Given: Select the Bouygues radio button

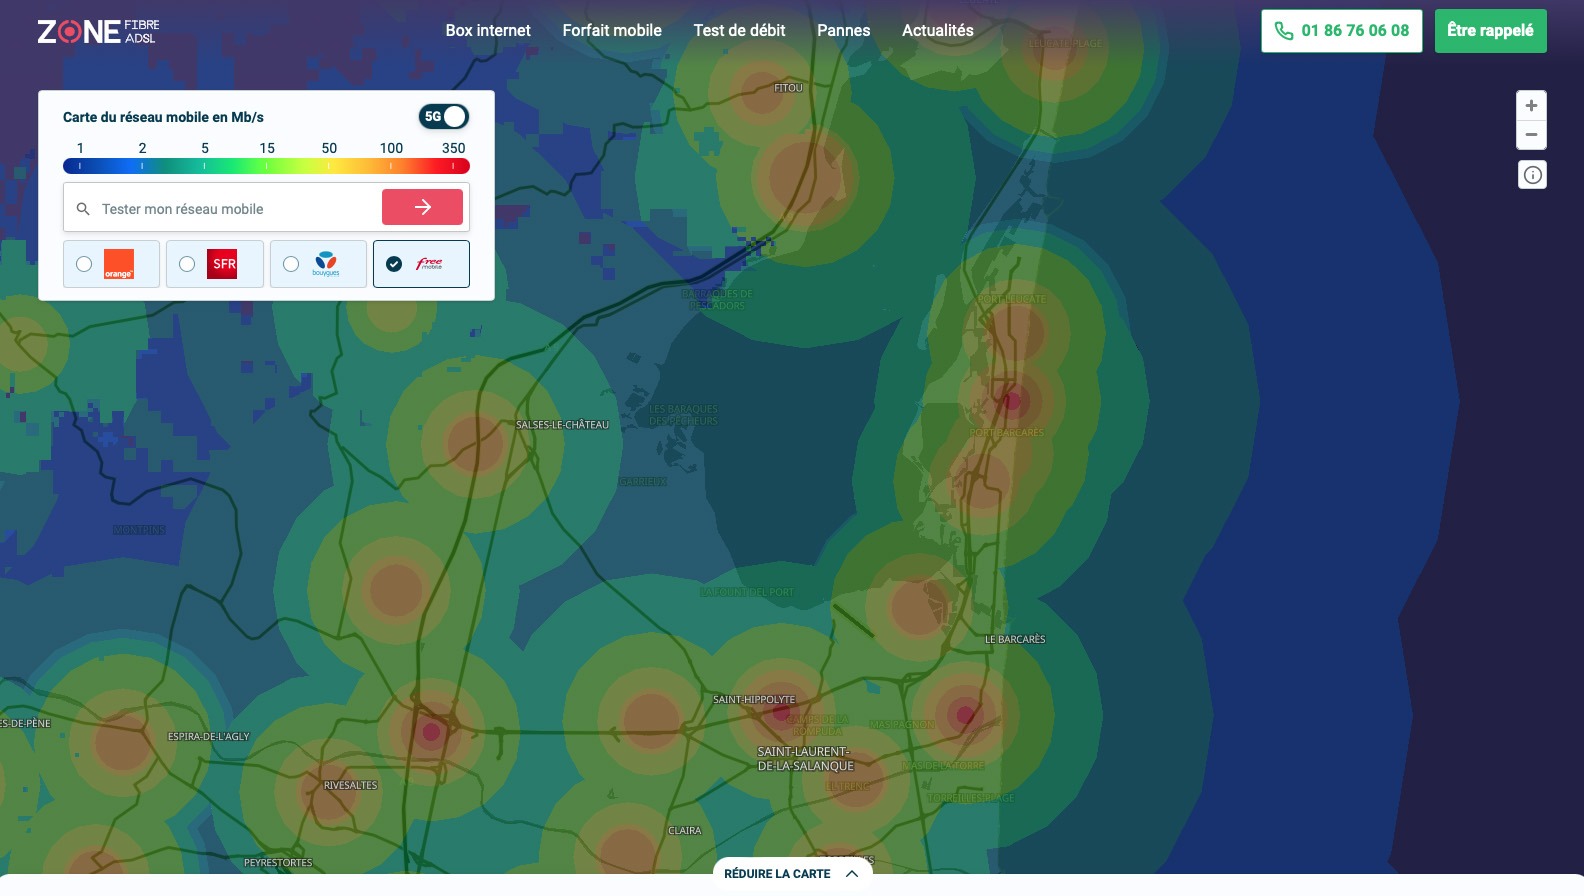Looking at the screenshot, I should coord(291,264).
